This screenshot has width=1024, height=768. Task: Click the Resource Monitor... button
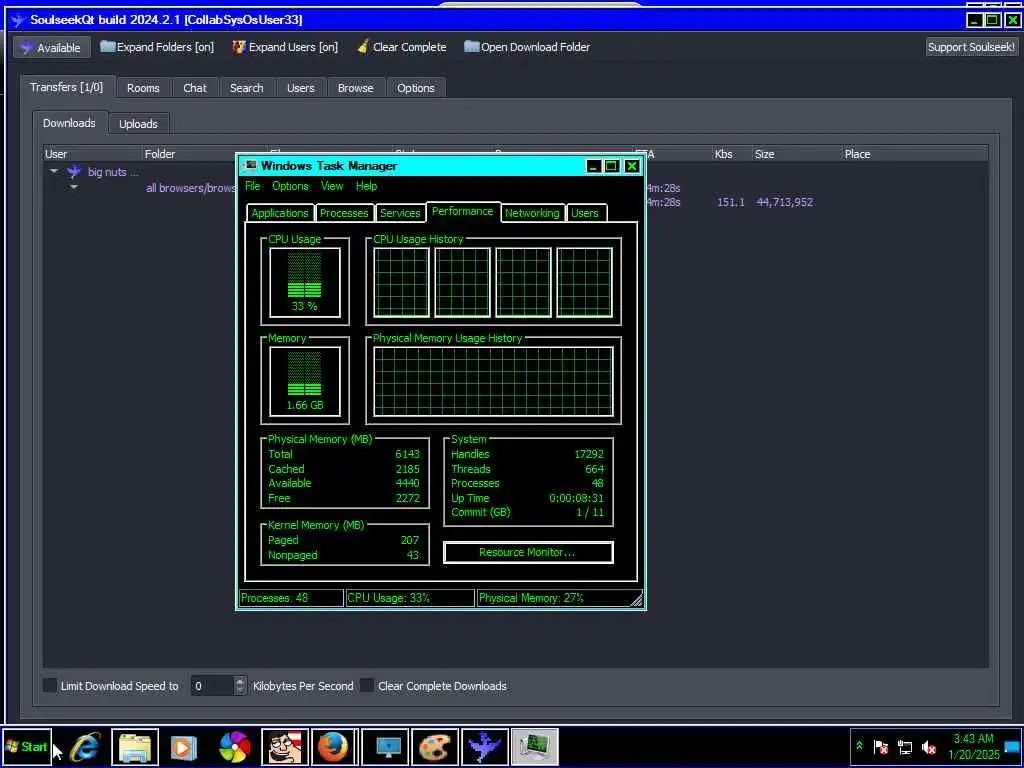coord(528,552)
